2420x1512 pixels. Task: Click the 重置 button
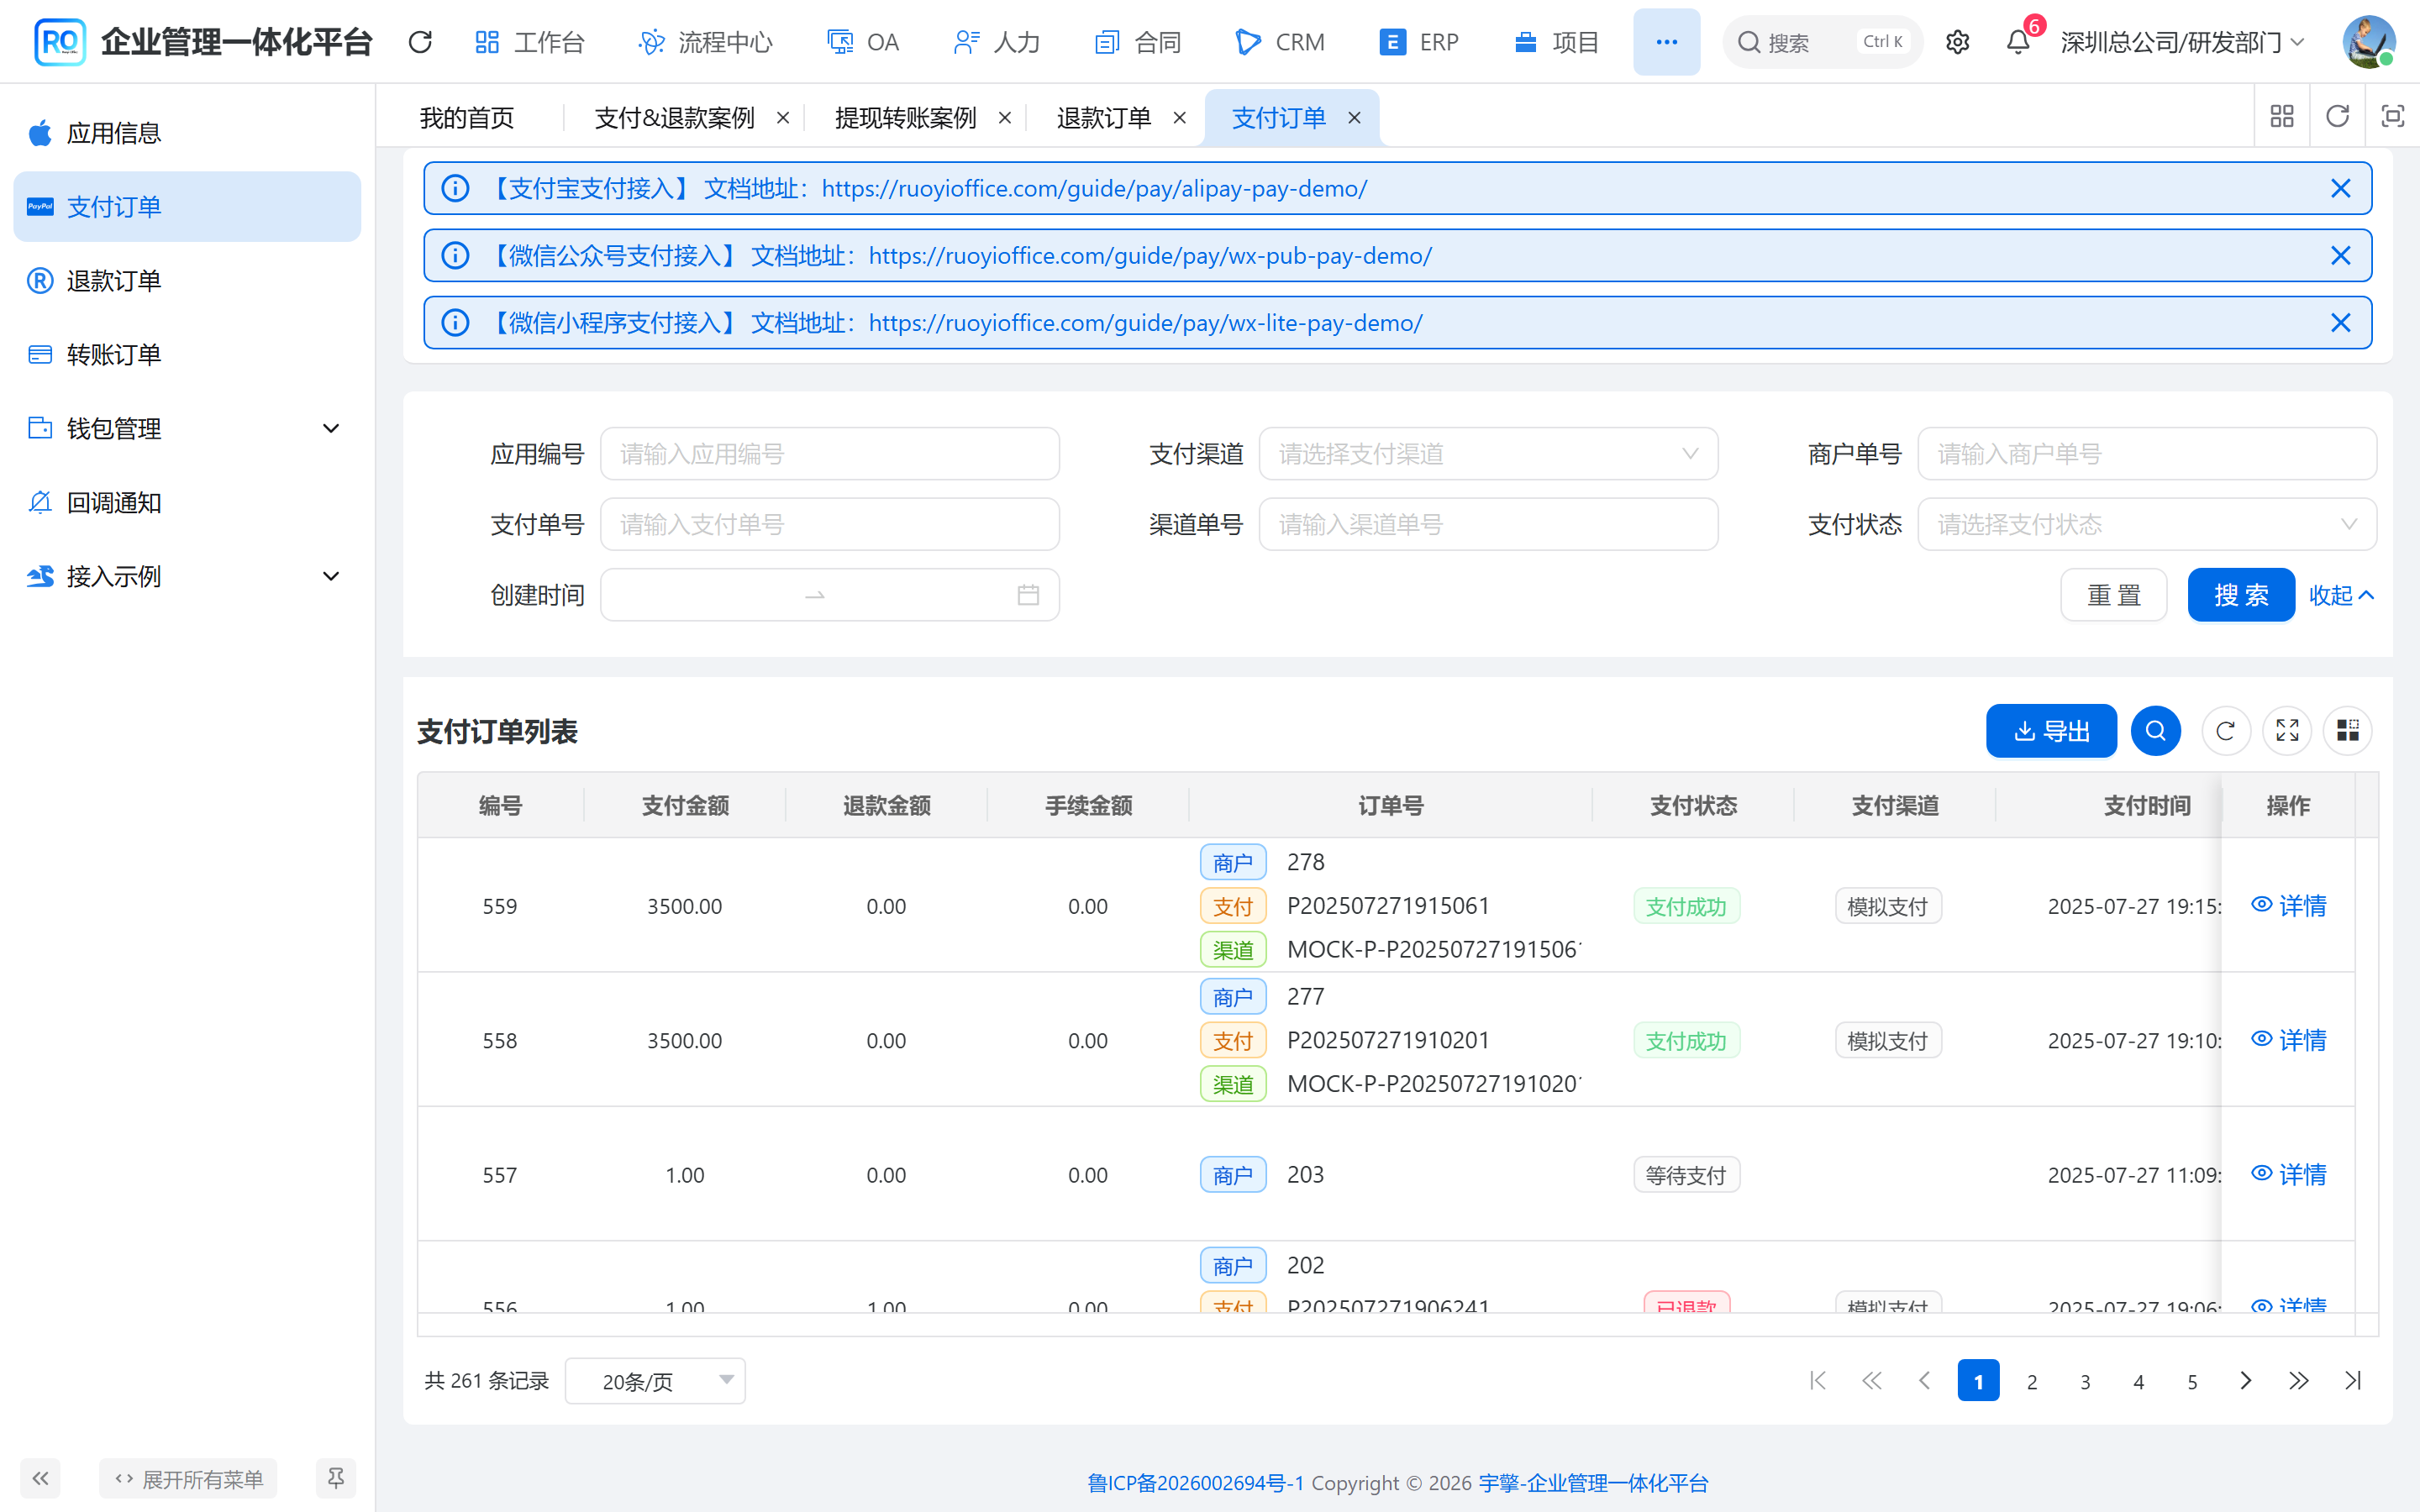coord(2113,595)
